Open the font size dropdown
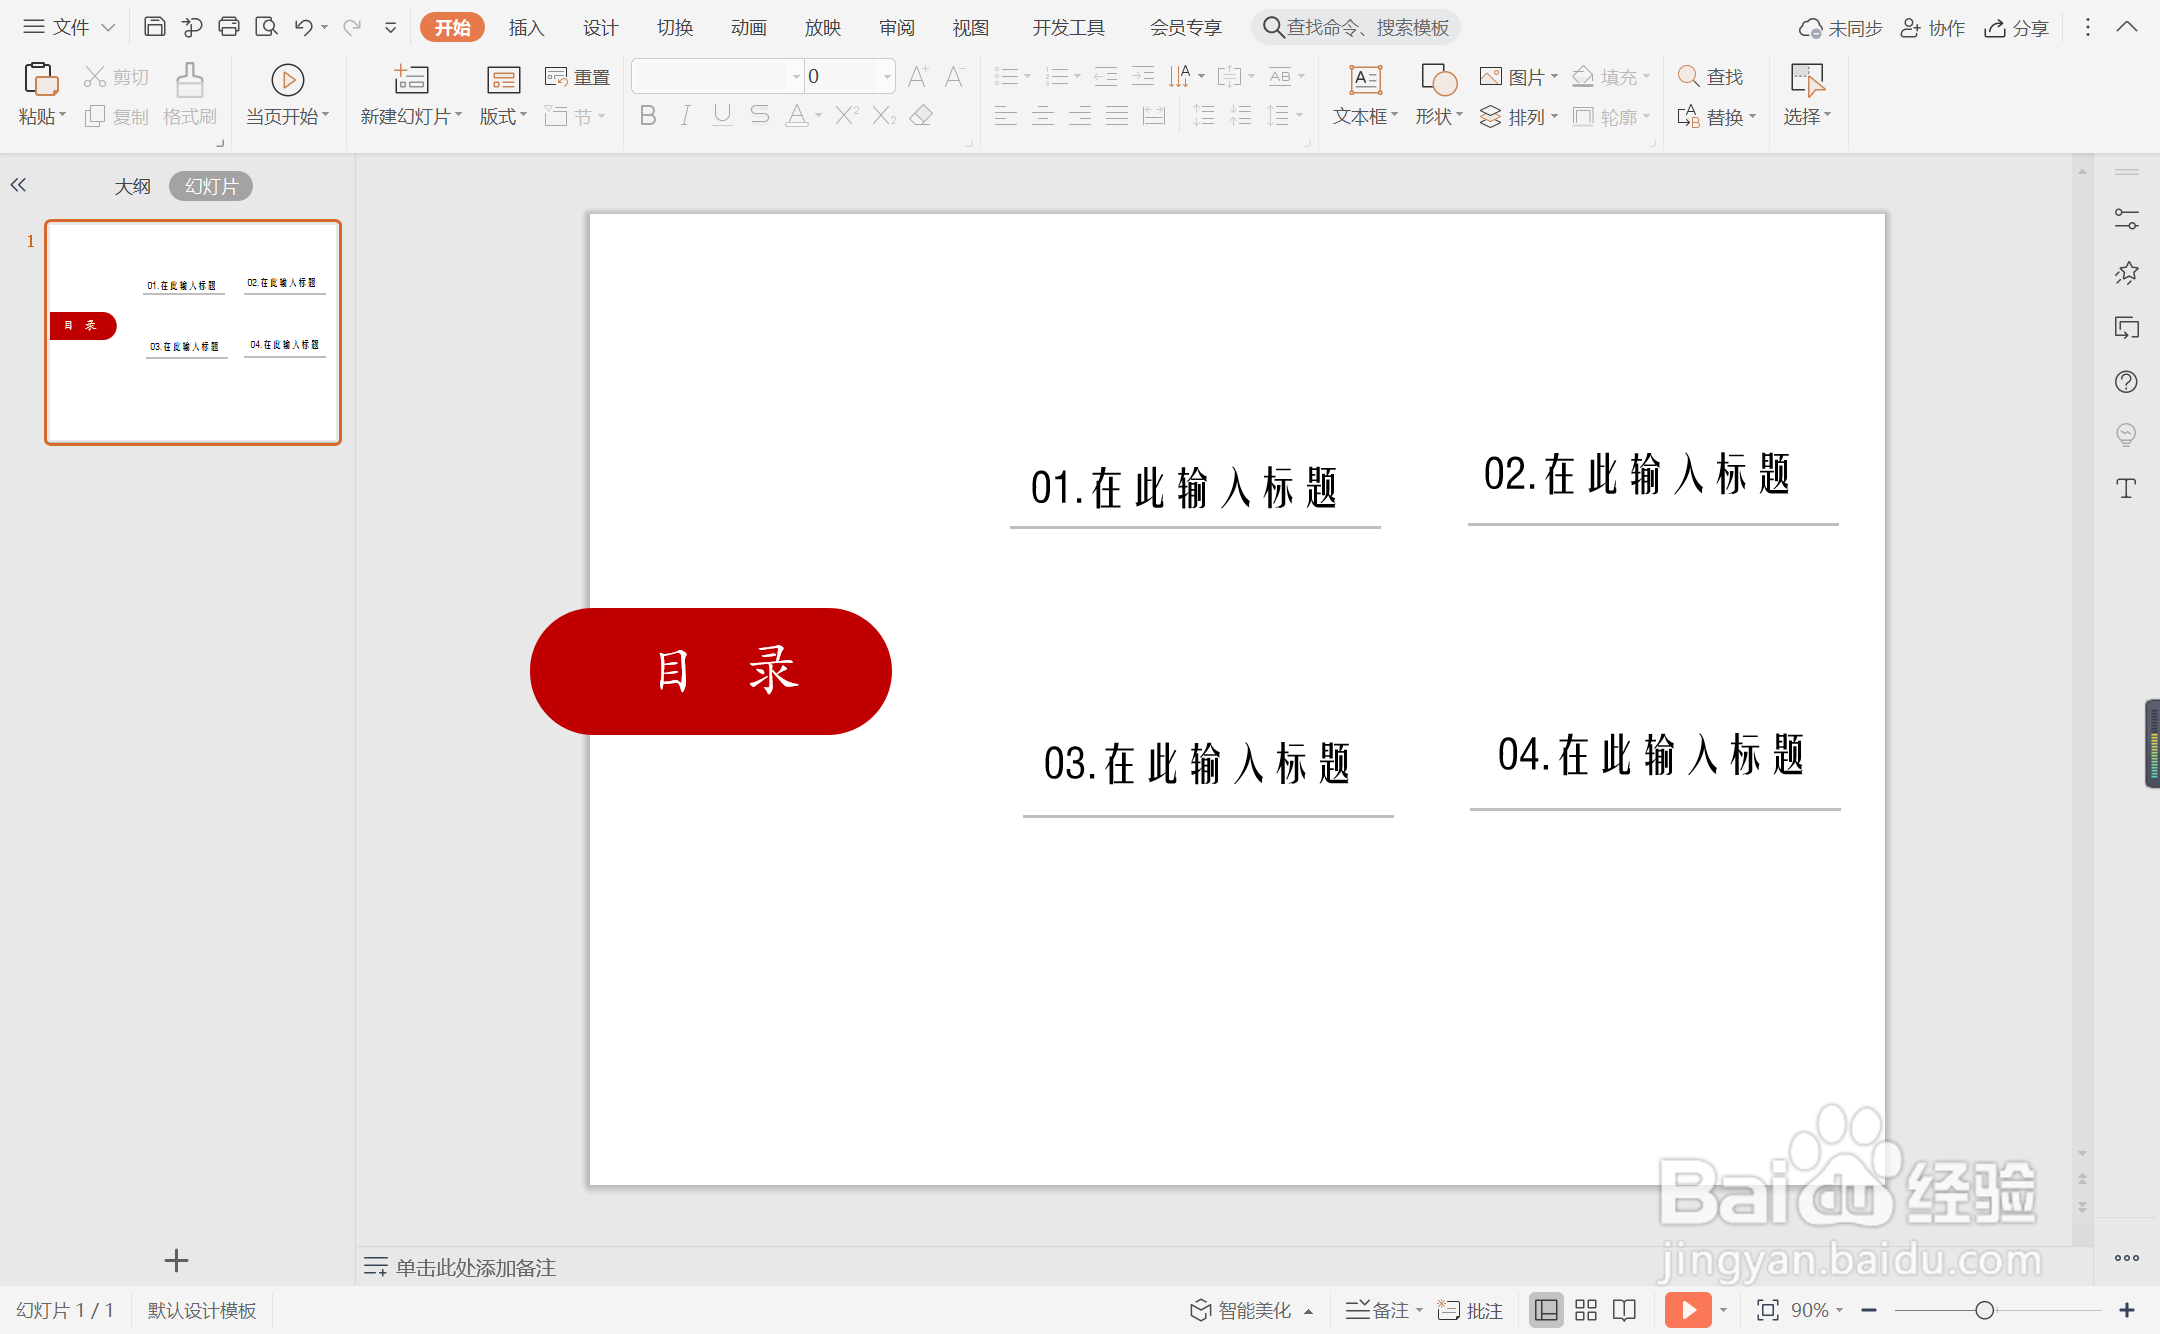 [887, 77]
